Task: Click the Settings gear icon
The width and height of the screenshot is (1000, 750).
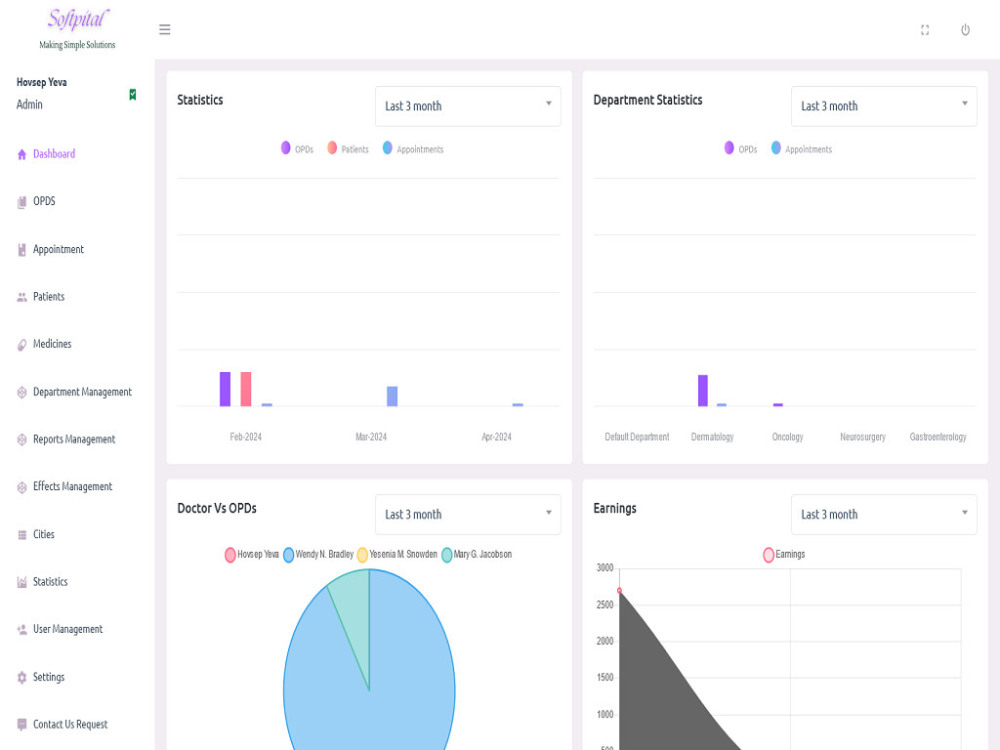Action: (22, 677)
